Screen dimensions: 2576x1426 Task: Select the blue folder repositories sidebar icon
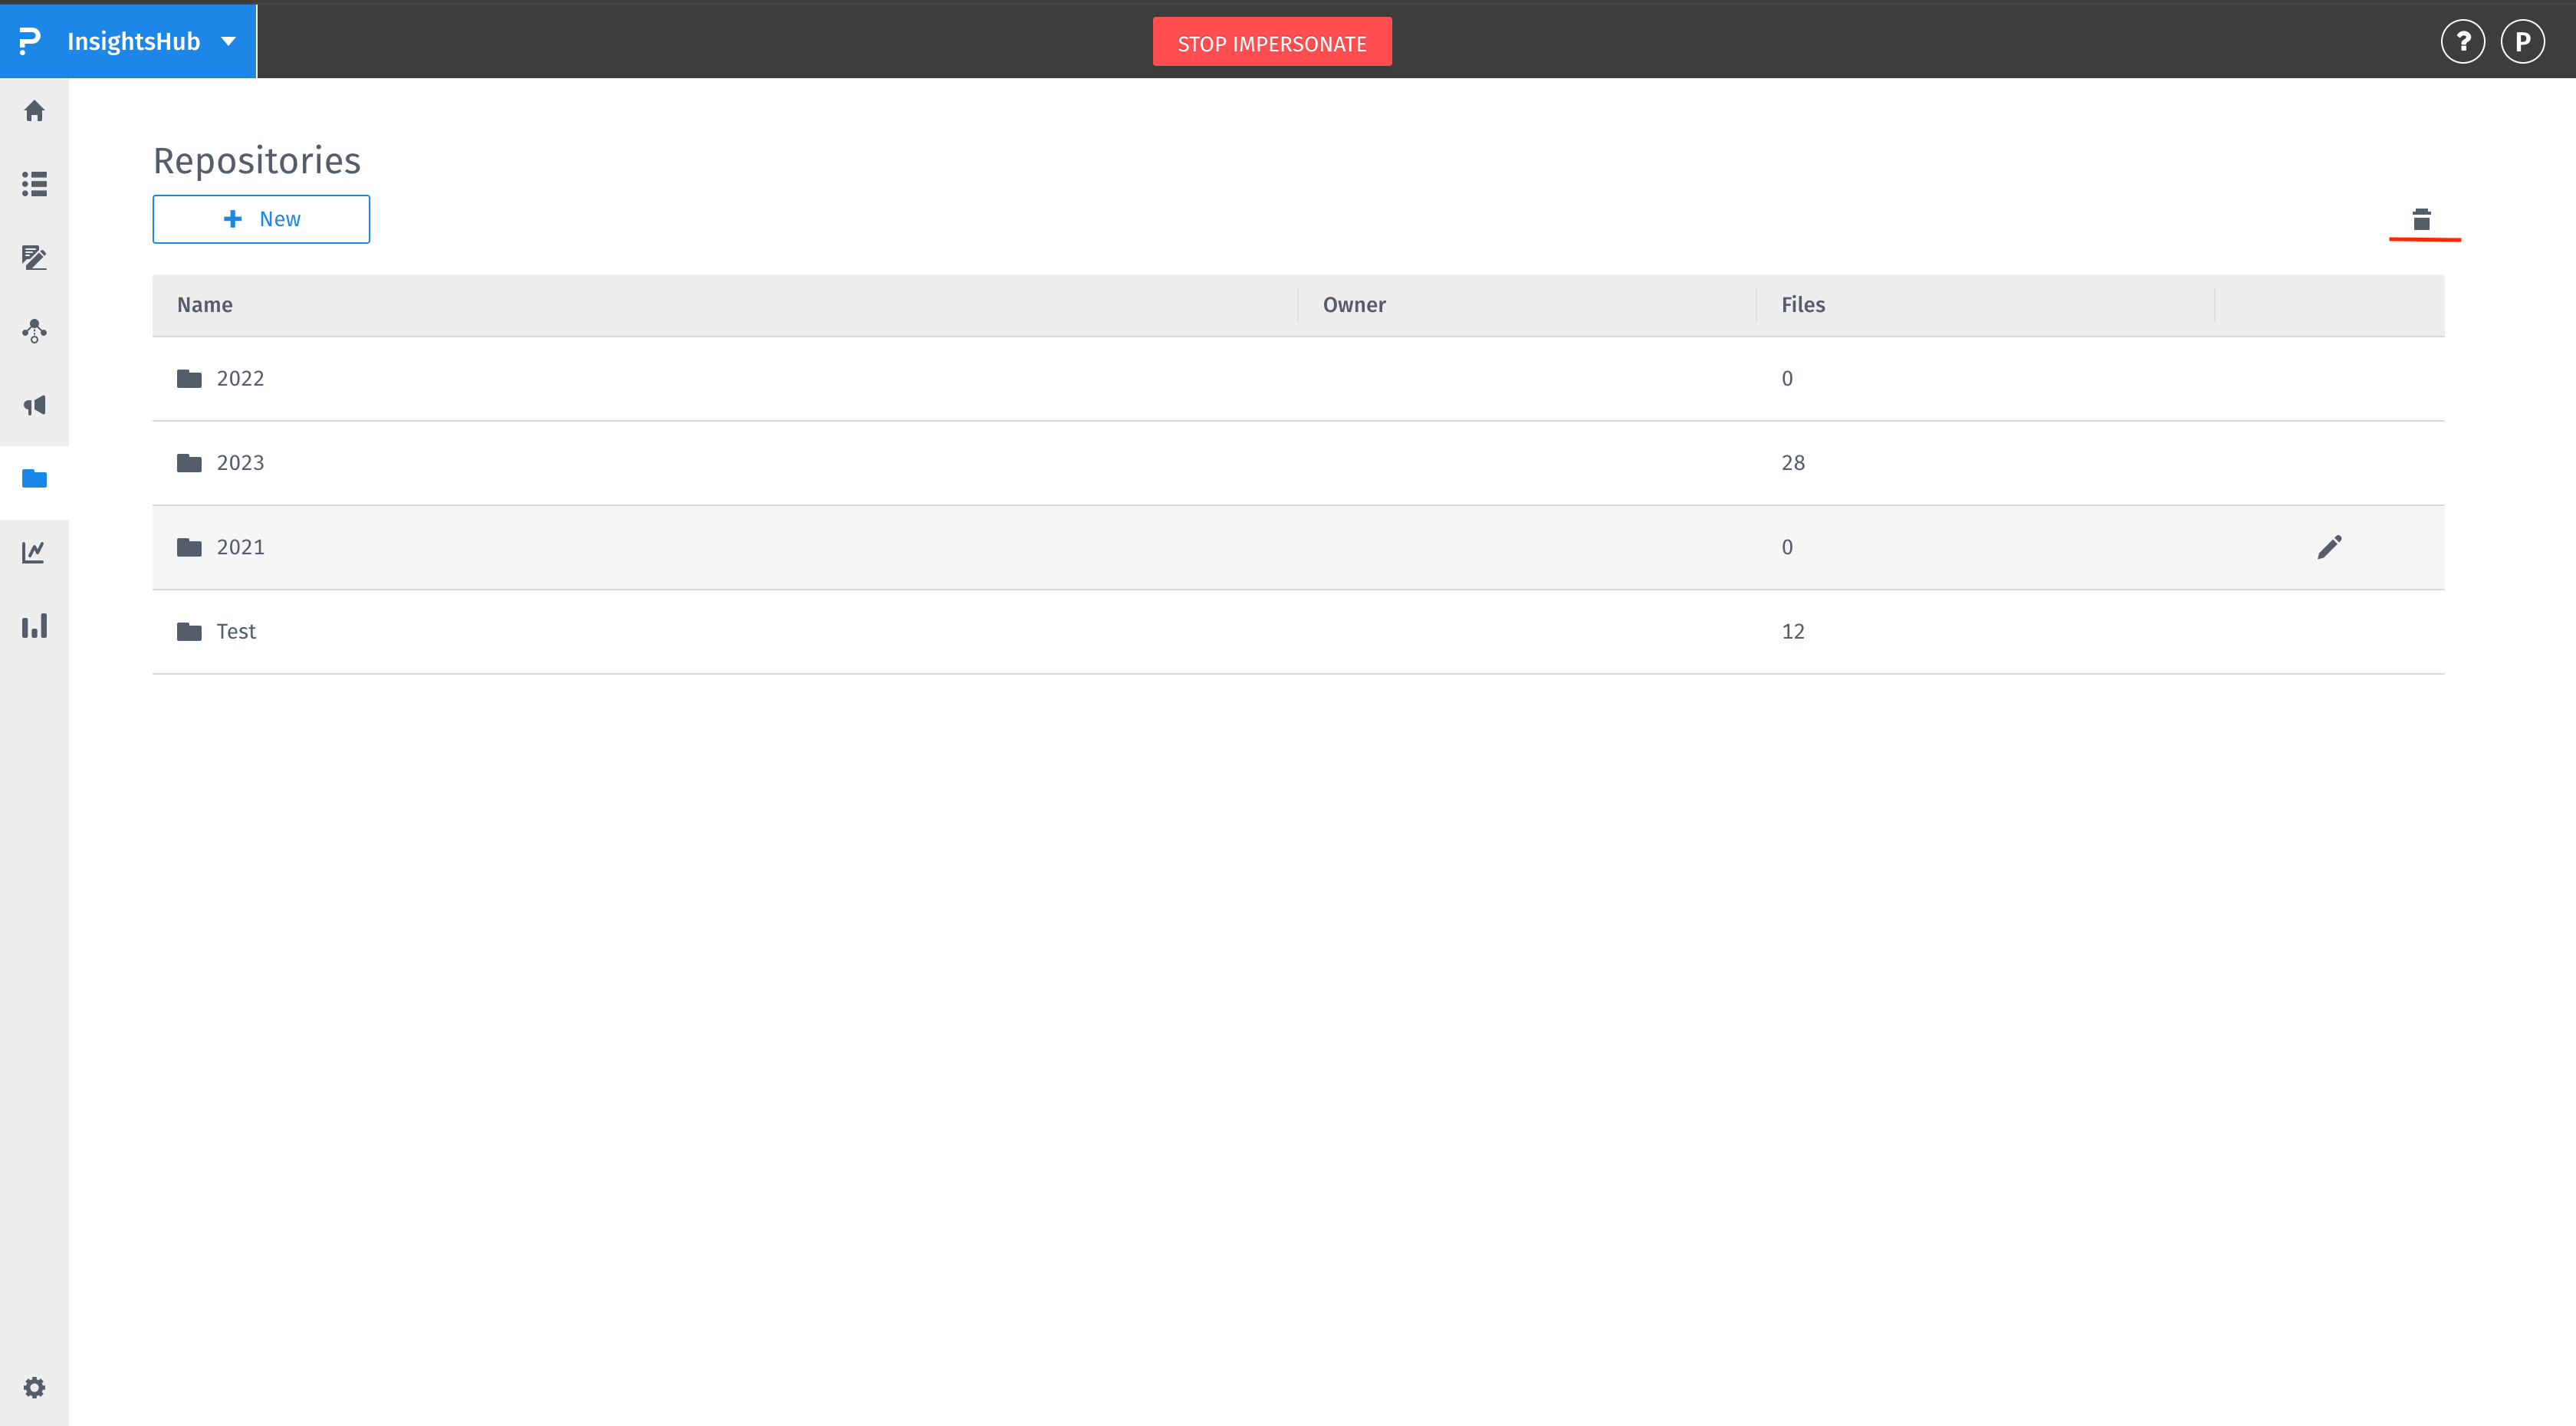34,479
